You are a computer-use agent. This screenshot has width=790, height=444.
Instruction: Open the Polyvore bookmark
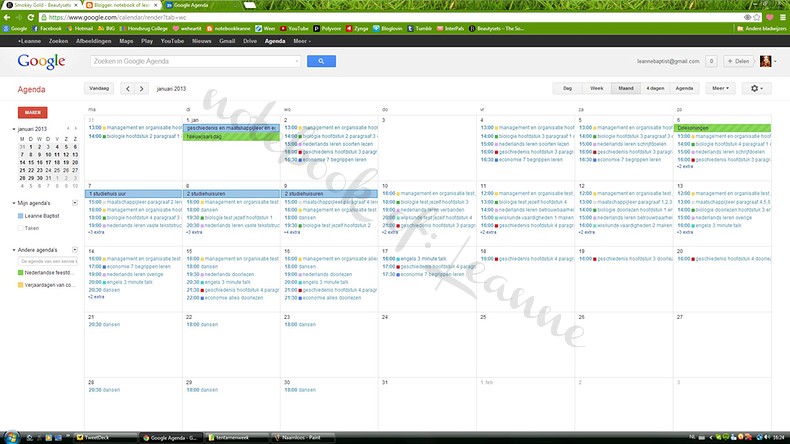tap(327, 29)
